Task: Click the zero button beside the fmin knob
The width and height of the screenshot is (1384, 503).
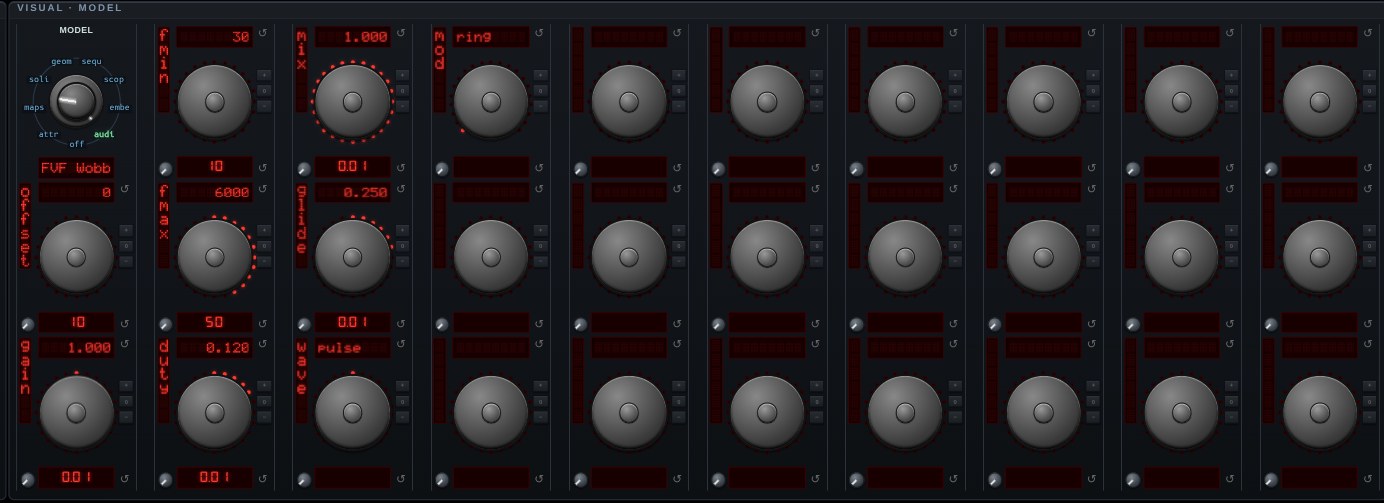Action: click(264, 90)
